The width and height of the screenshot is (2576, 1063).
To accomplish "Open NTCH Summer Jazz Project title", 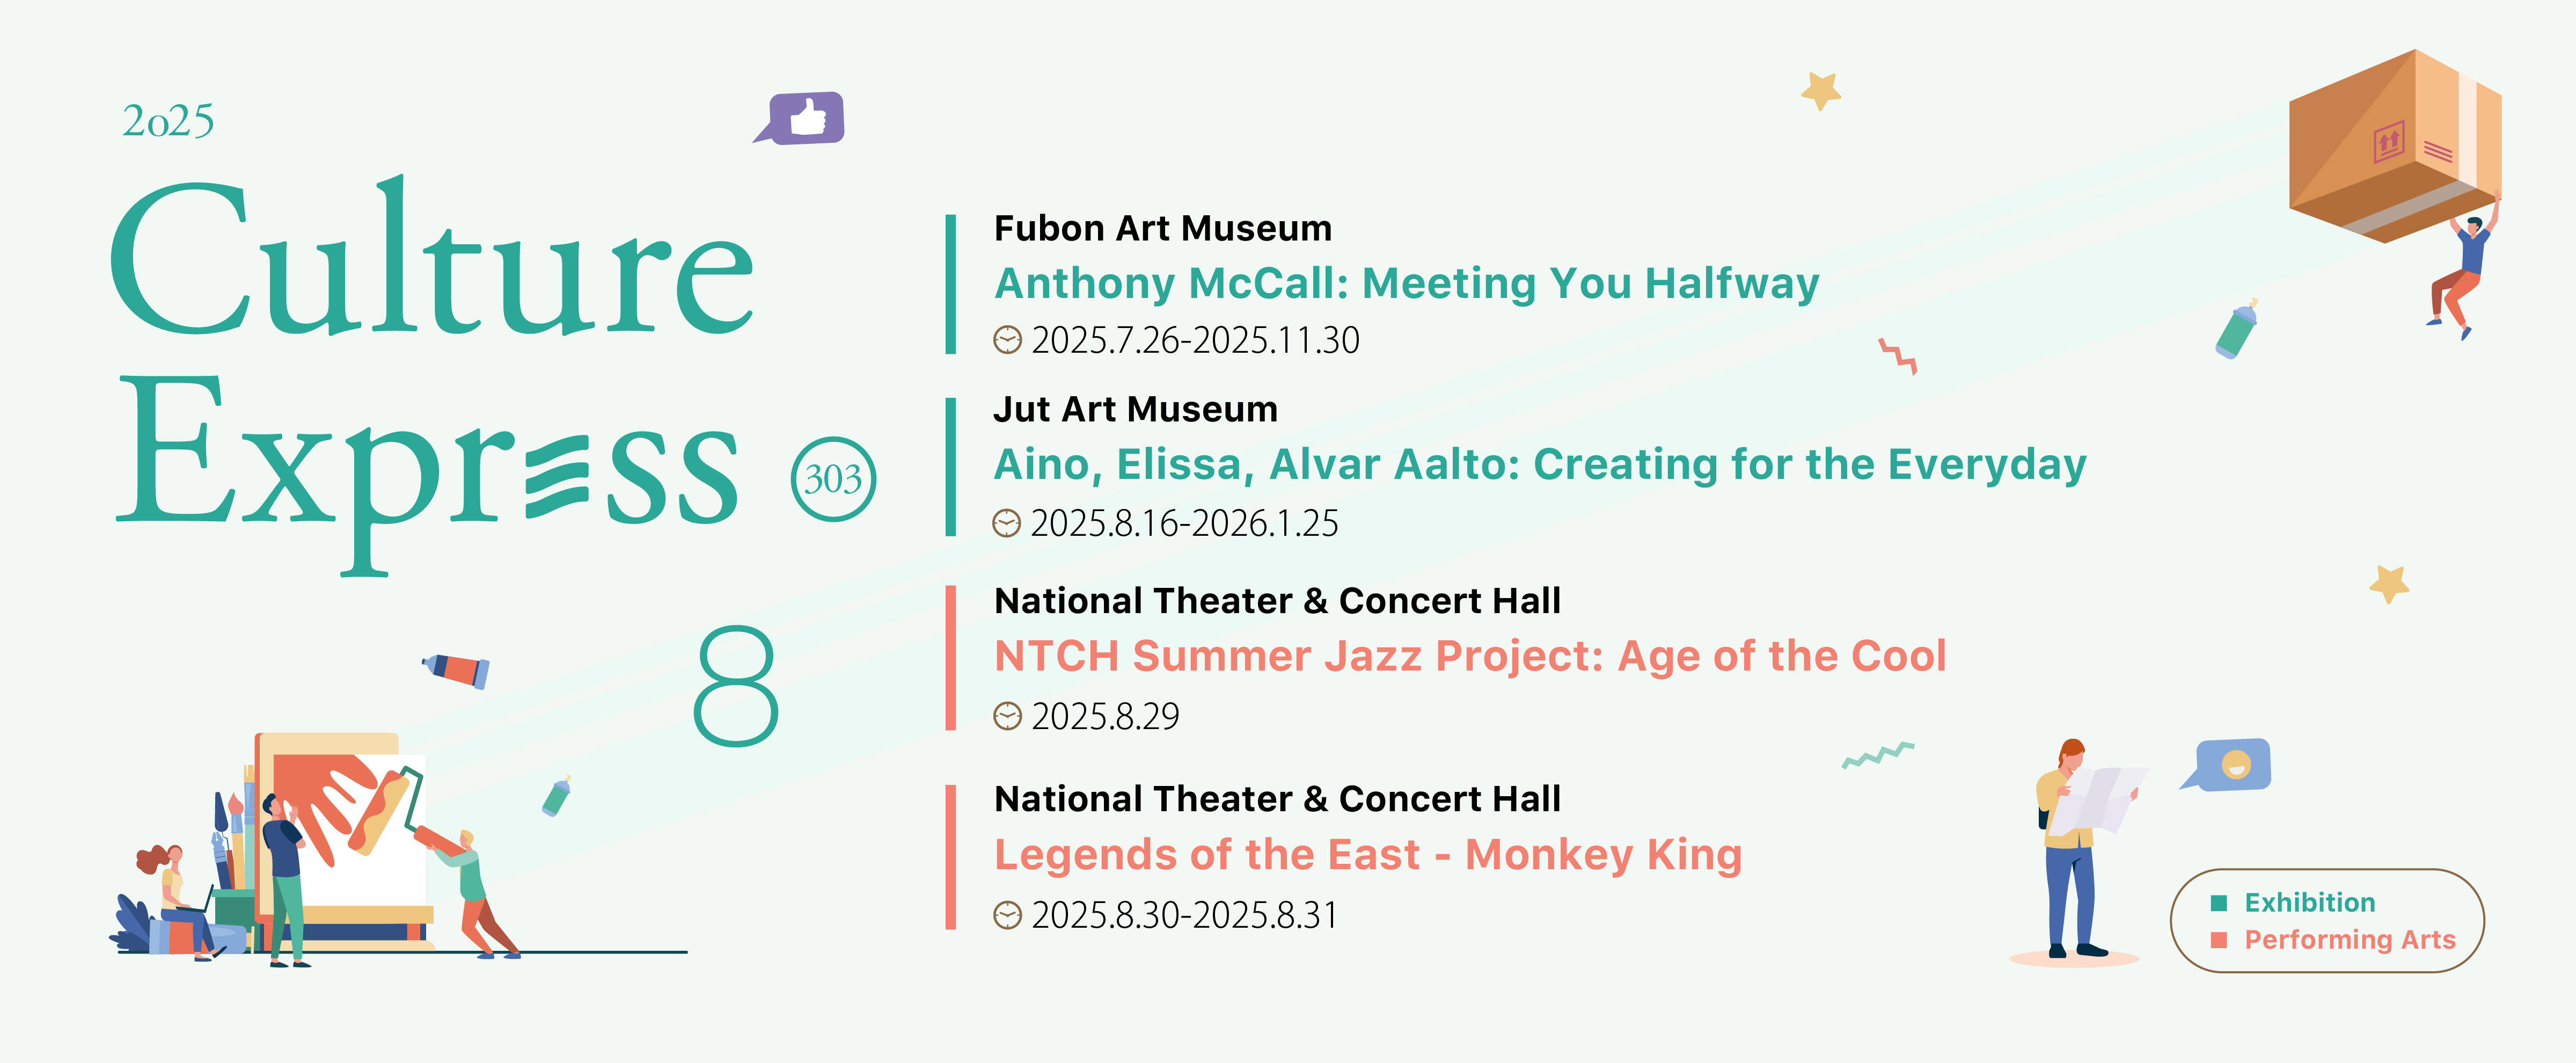I will (1470, 657).
